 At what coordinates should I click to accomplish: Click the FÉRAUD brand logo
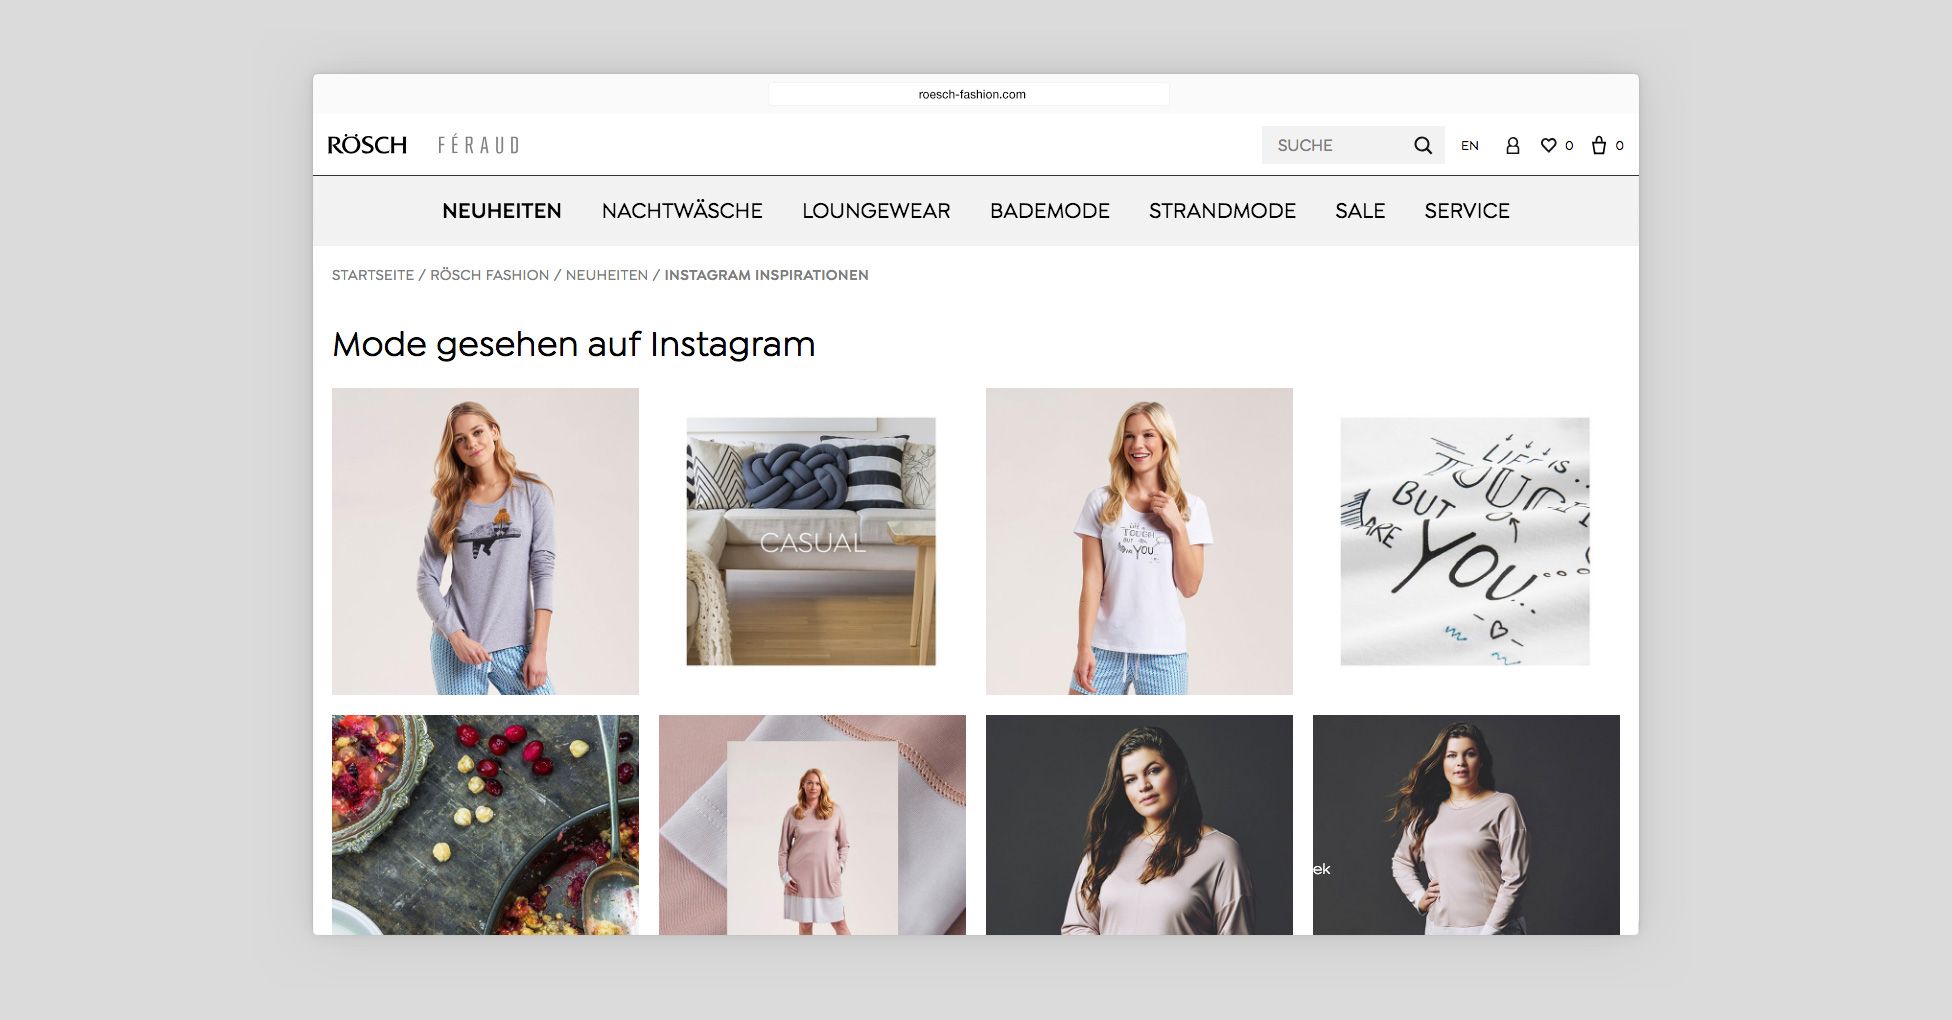pos(479,146)
